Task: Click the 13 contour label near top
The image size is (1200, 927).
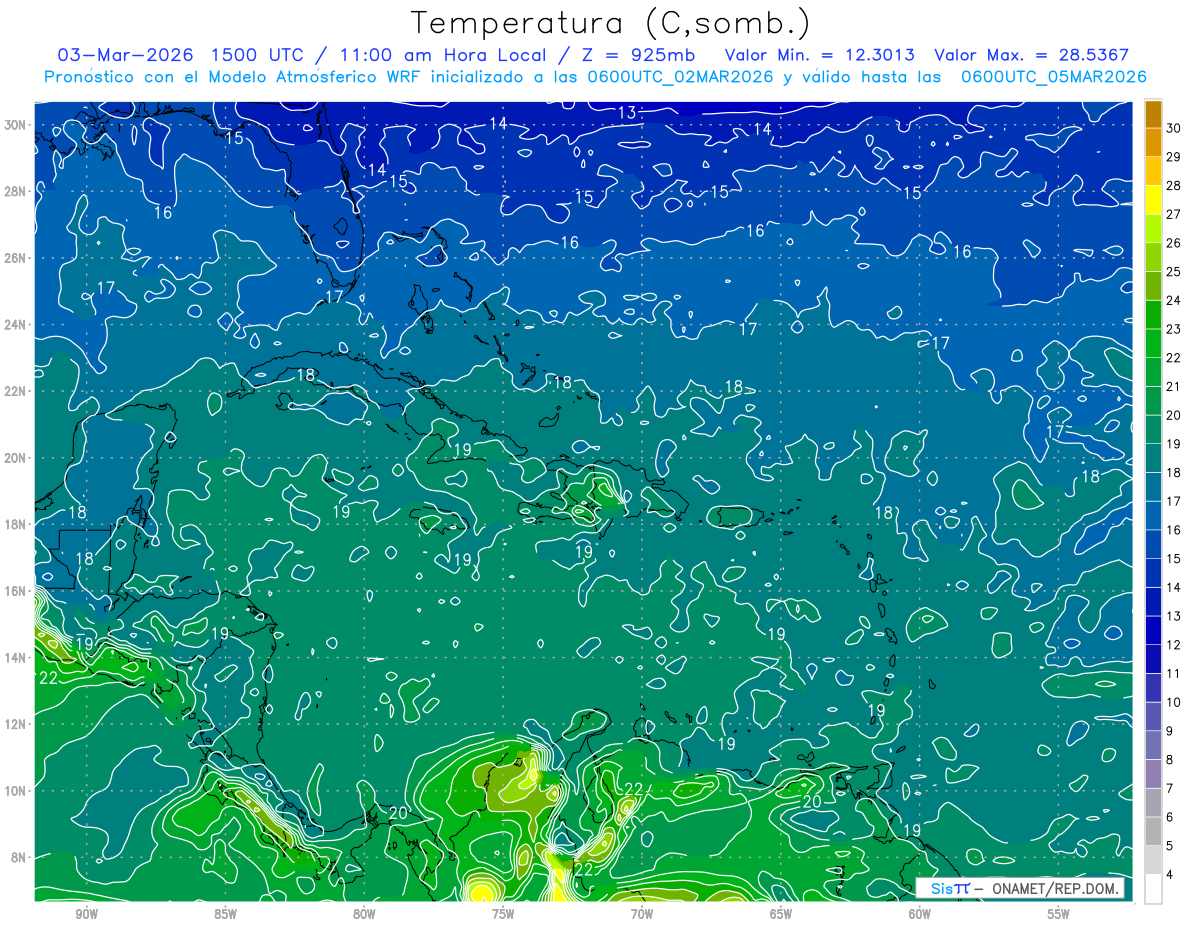Action: 627,112
